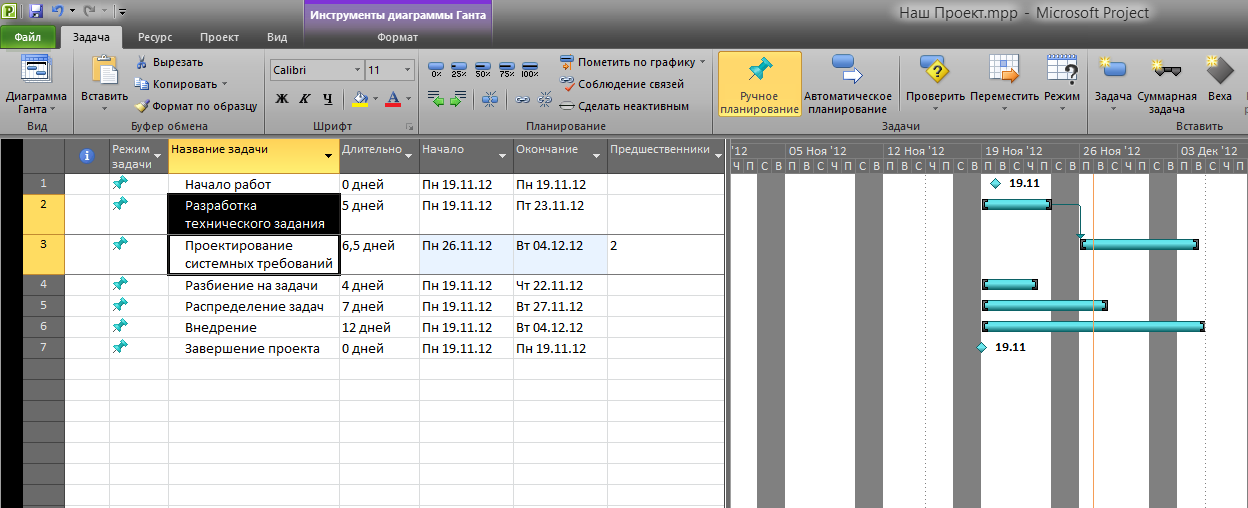
Task: Open the Файл tab
Action: tap(28, 37)
